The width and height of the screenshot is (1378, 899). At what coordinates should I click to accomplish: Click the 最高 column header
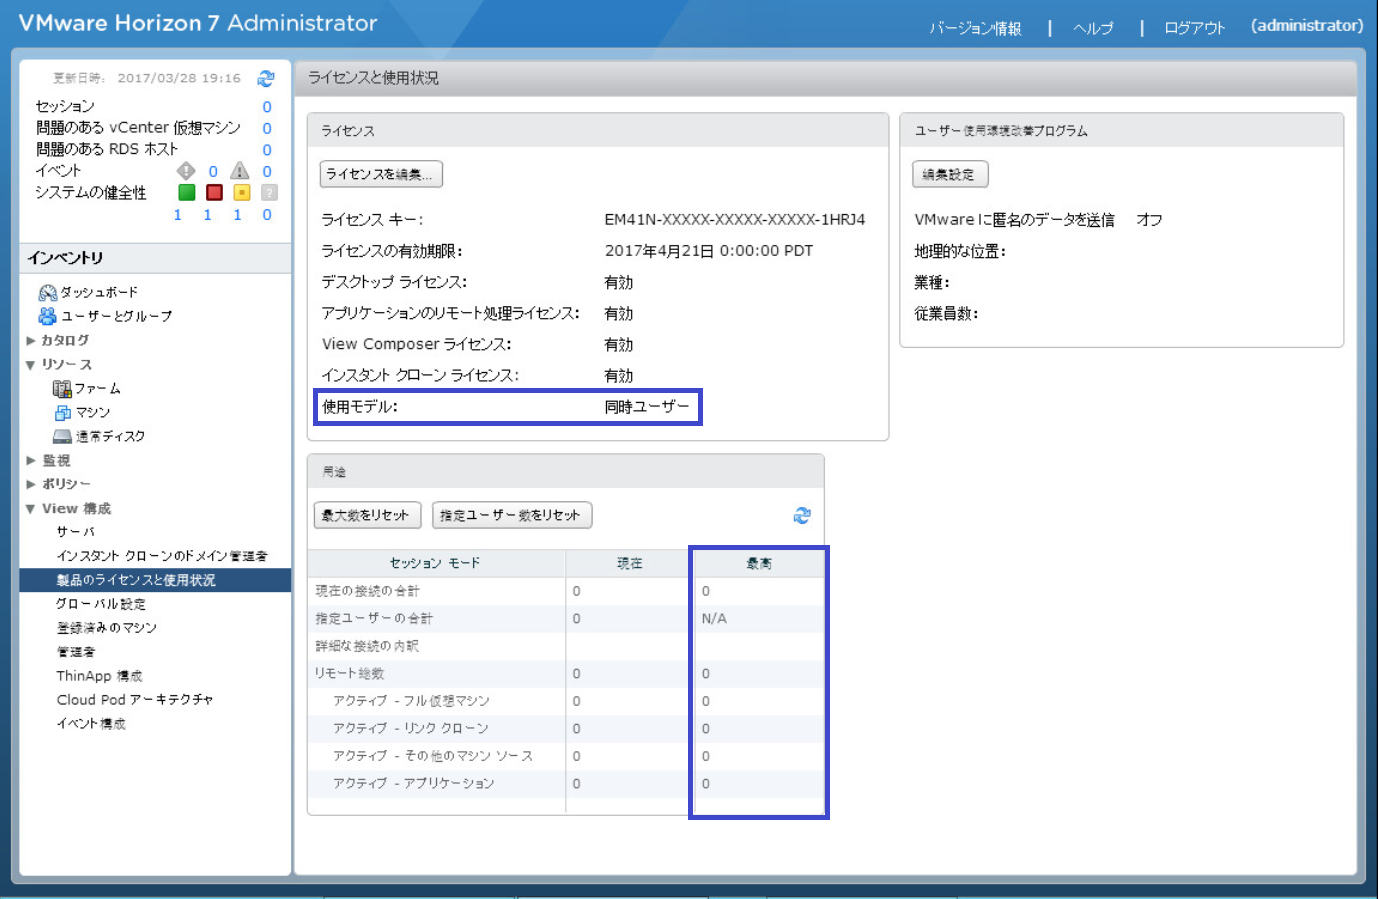759,563
